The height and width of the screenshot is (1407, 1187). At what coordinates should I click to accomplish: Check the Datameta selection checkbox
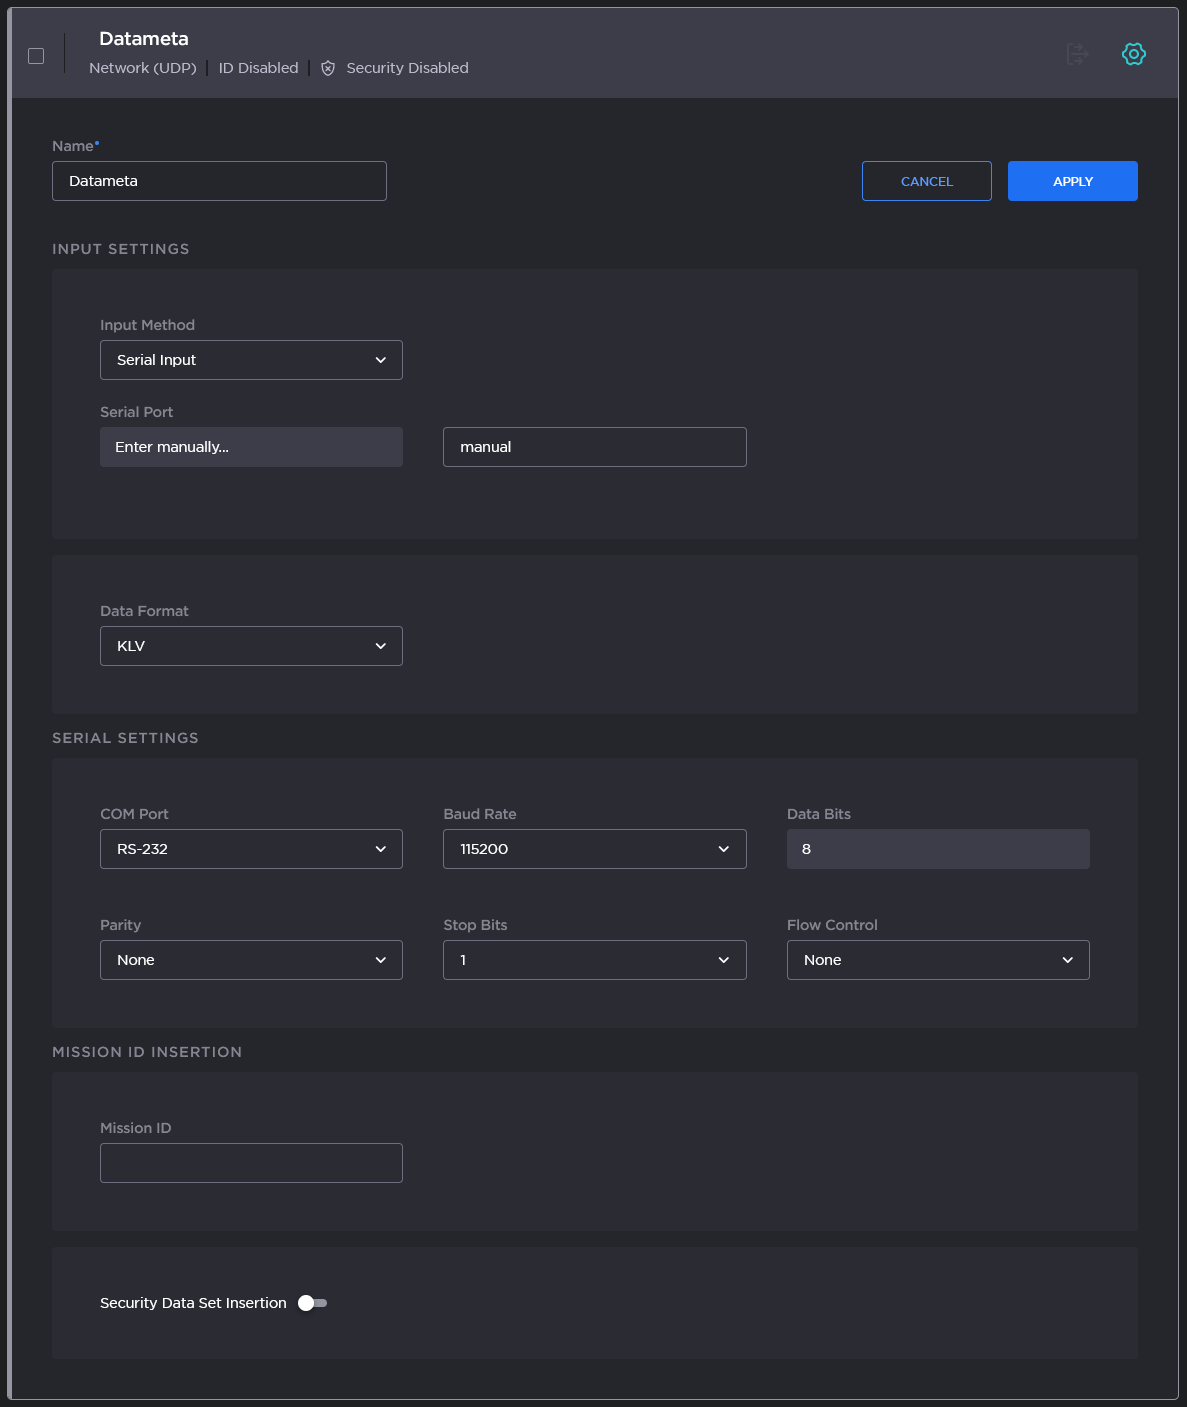(36, 56)
